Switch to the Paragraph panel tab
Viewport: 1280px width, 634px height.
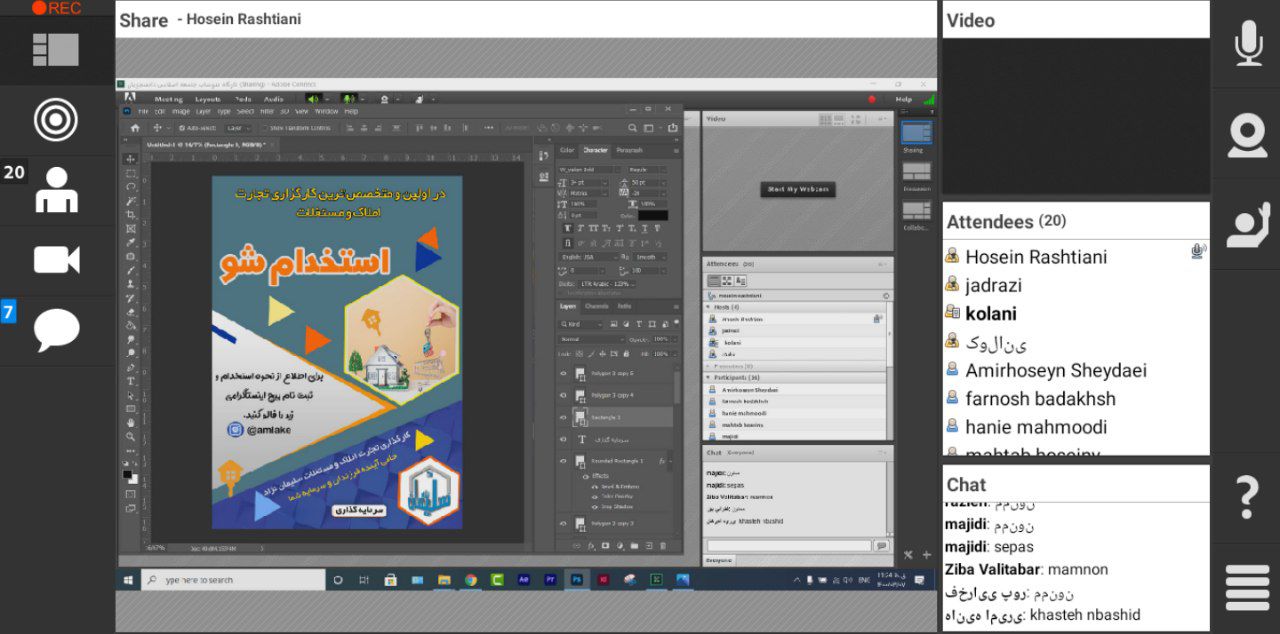[x=629, y=150]
